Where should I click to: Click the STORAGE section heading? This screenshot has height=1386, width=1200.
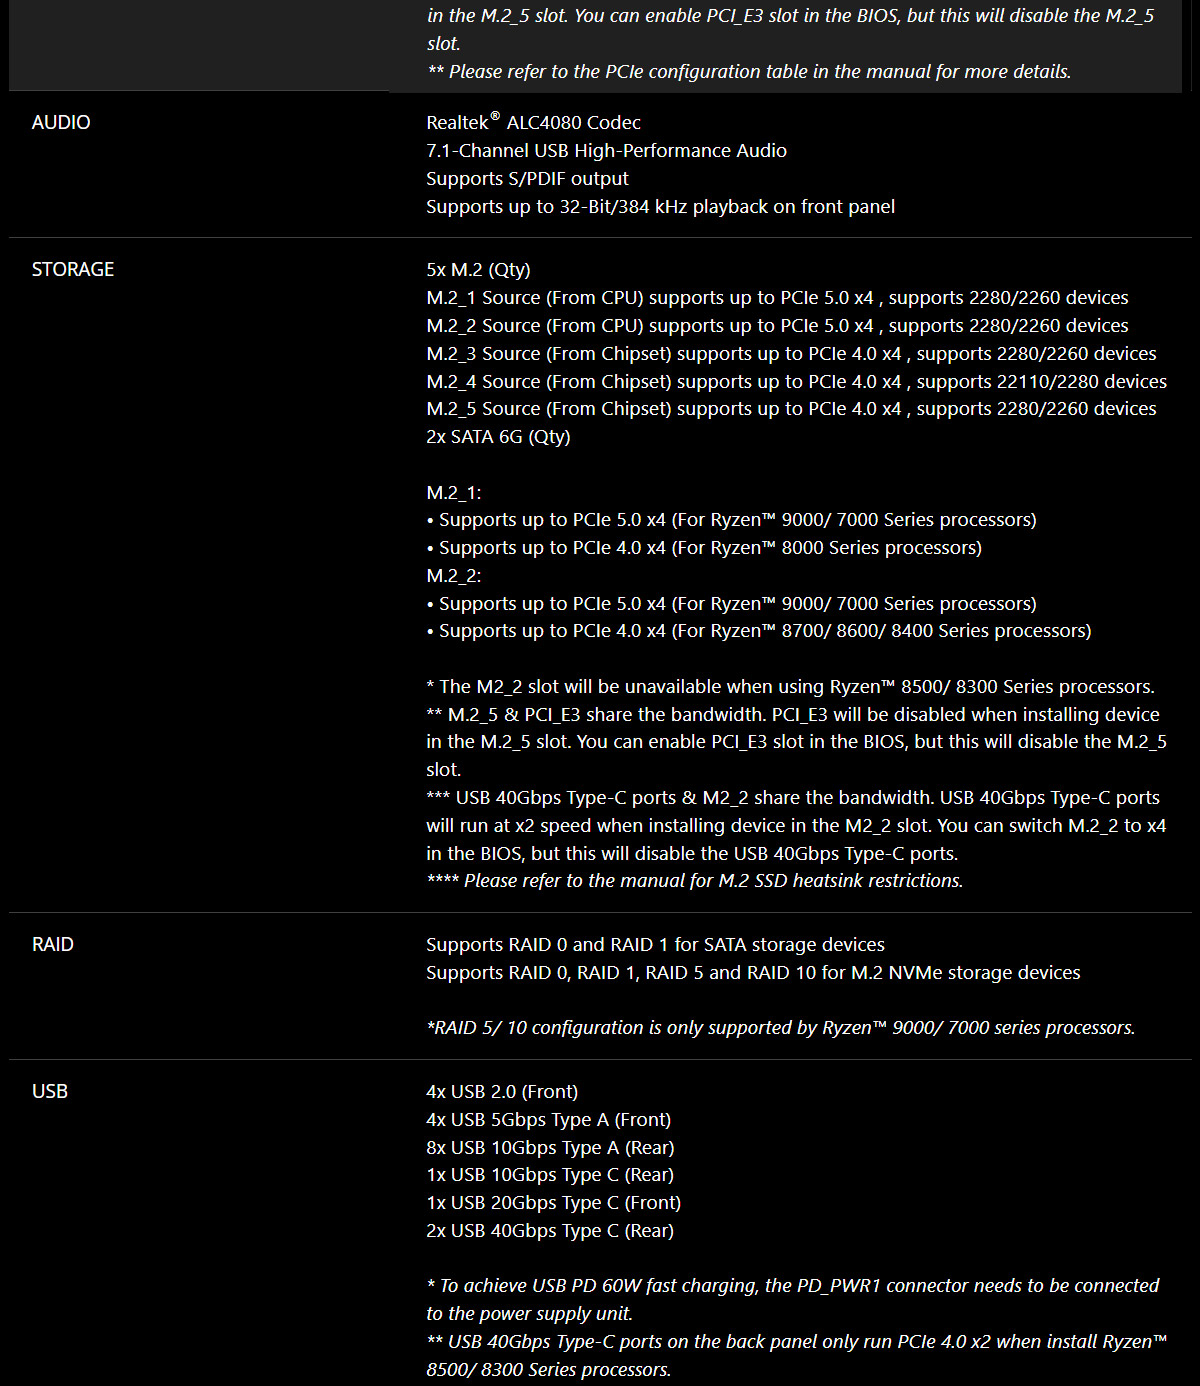click(73, 270)
